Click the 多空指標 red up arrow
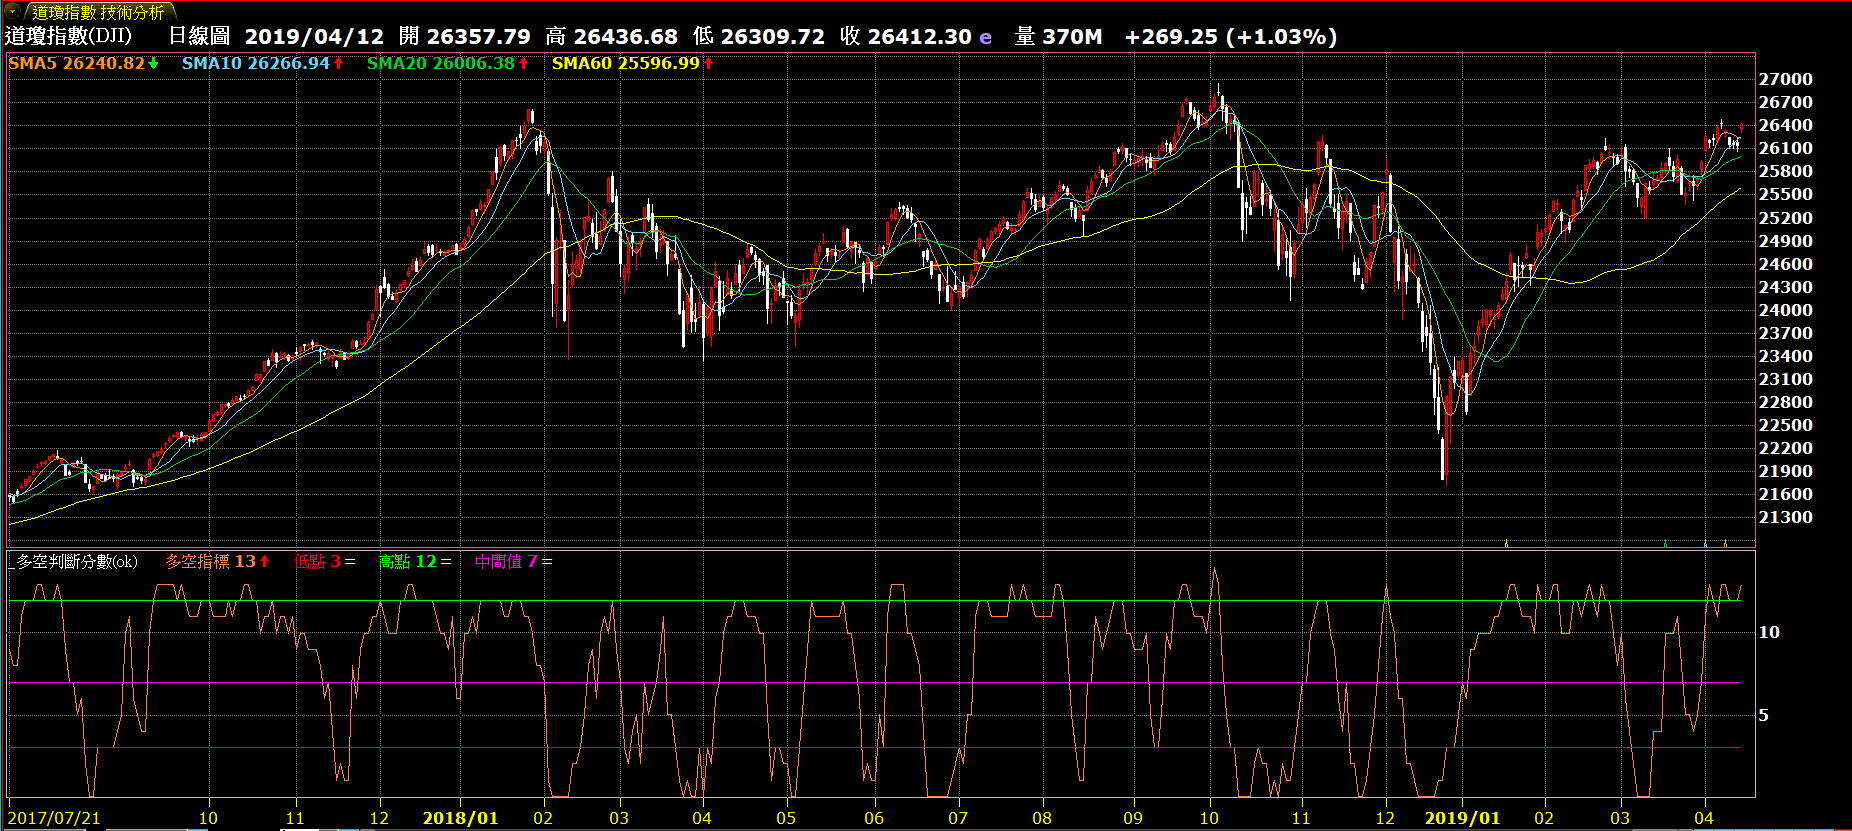The width and height of the screenshot is (1852, 831). coord(265,562)
